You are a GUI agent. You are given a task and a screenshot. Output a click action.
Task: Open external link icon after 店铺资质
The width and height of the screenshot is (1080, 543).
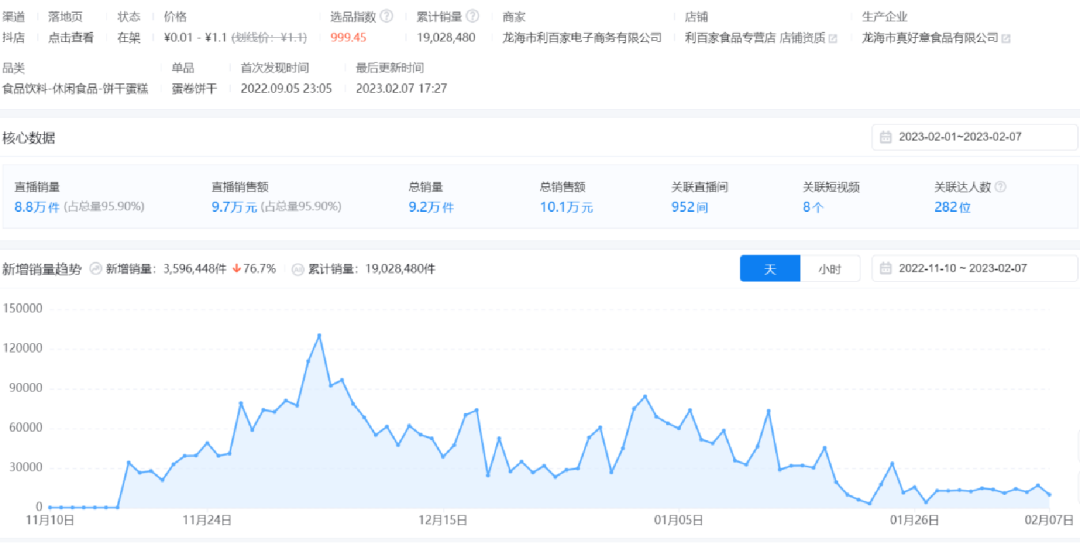832,38
